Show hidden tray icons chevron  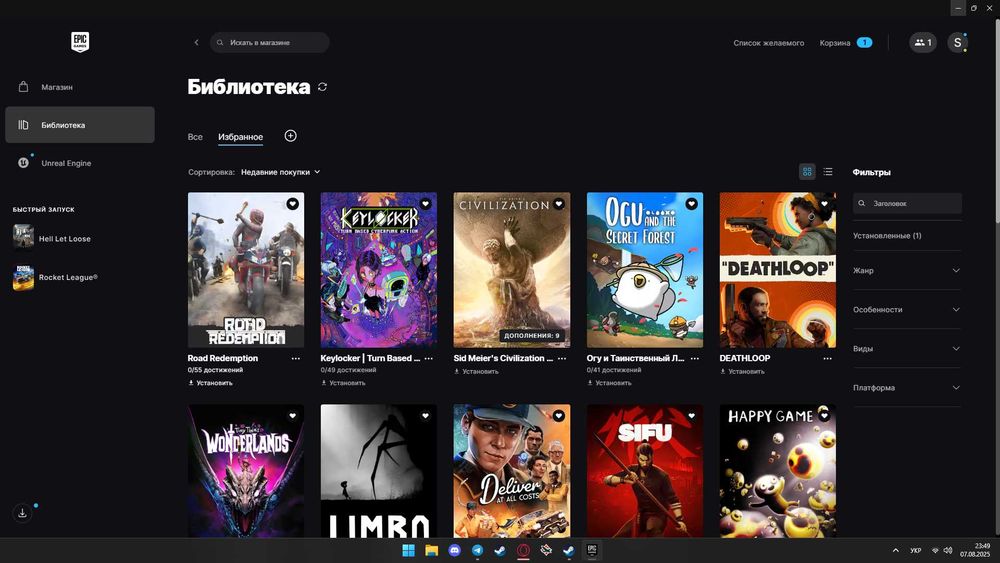coord(895,550)
